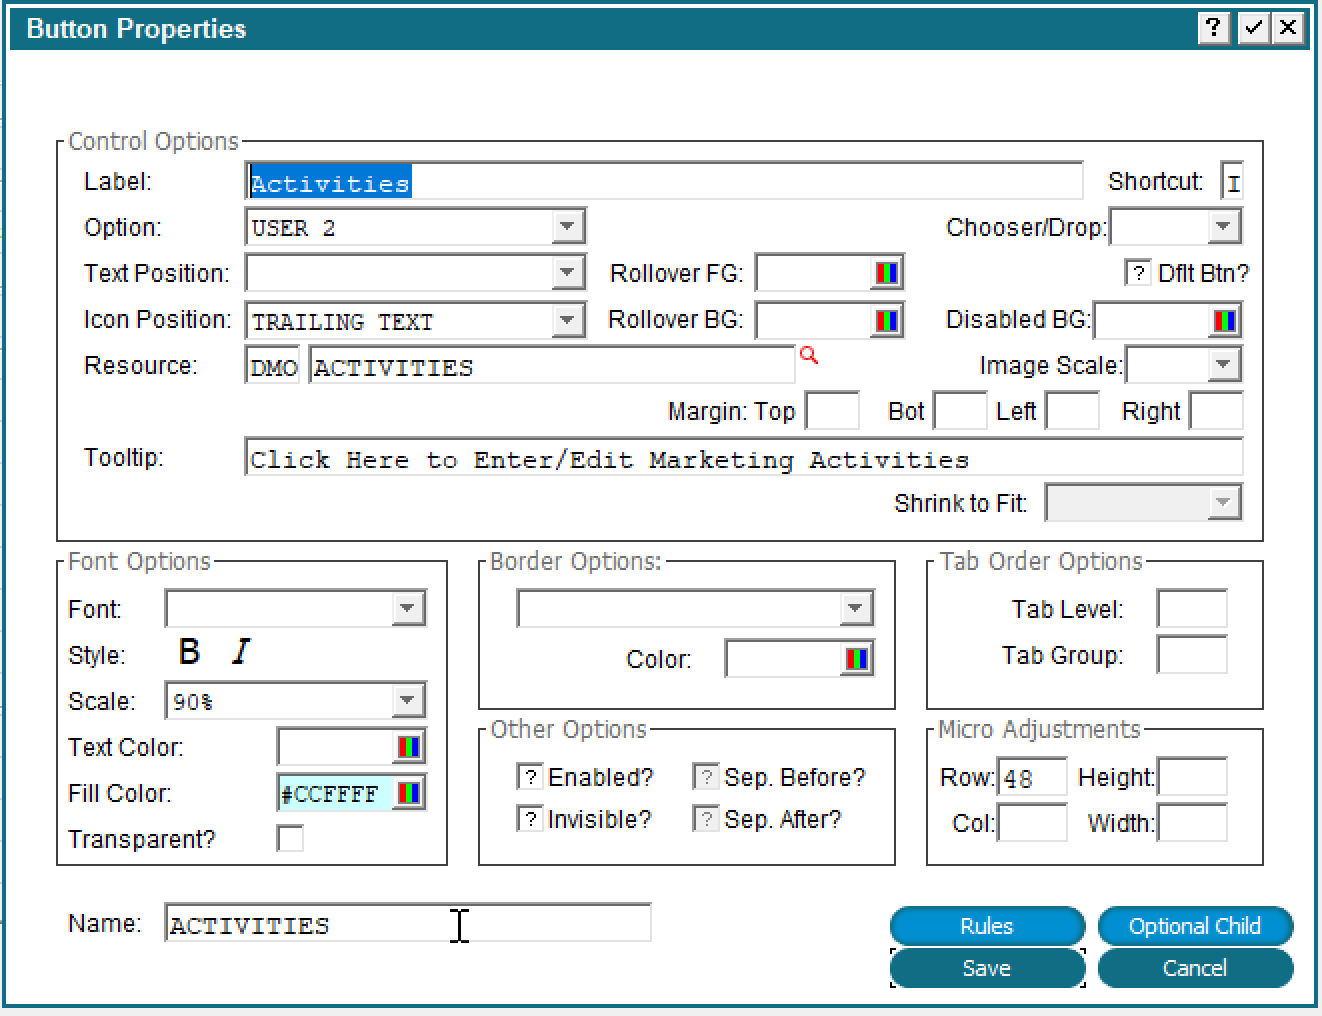Toggle the Invisible? checkbox
Viewport: 1322px width, 1016px height.
coord(530,819)
